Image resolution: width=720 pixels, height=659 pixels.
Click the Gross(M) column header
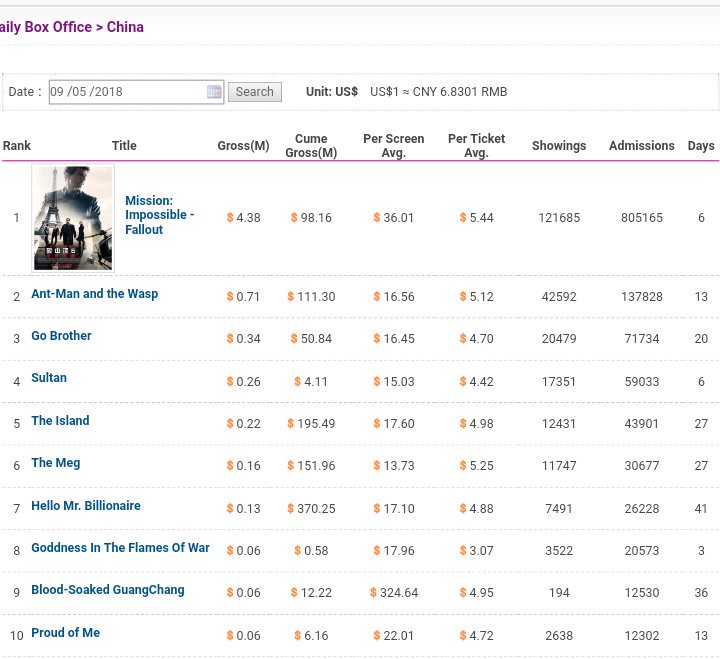point(243,146)
